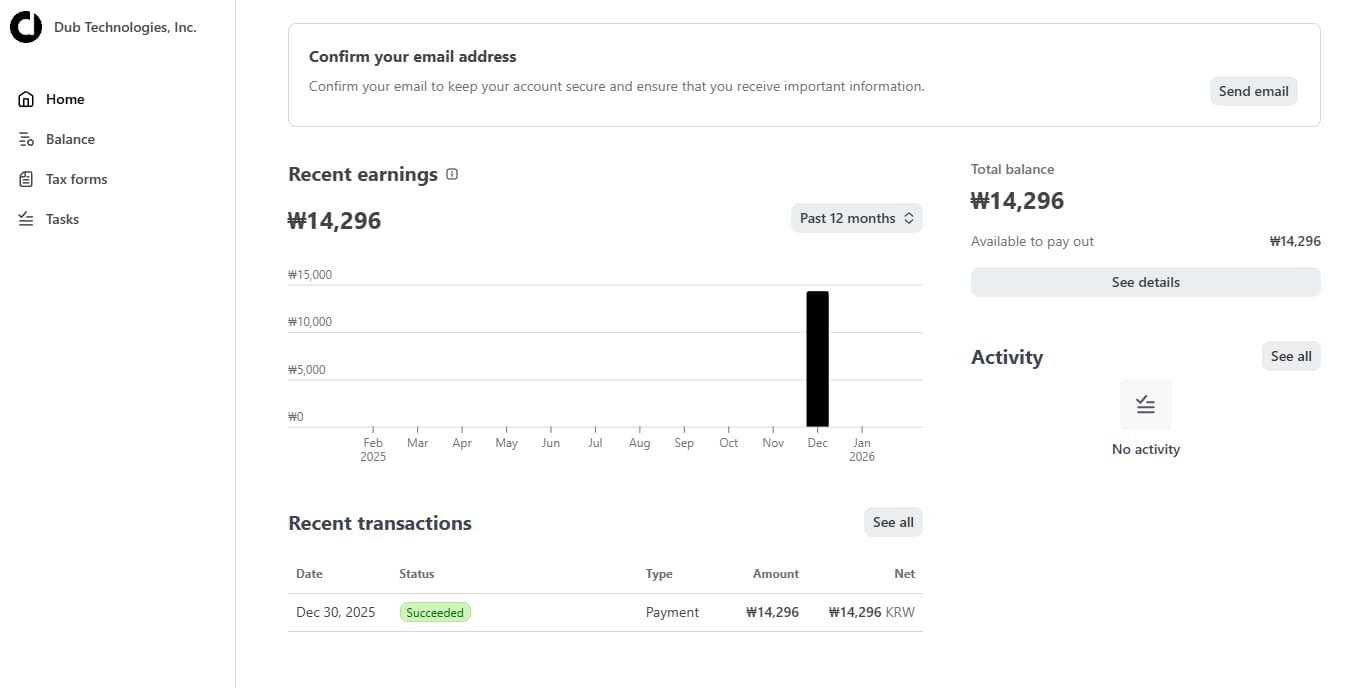This screenshot has width=1362, height=688.
Task: Click the December bar on the earnings chart
Action: coord(817,358)
